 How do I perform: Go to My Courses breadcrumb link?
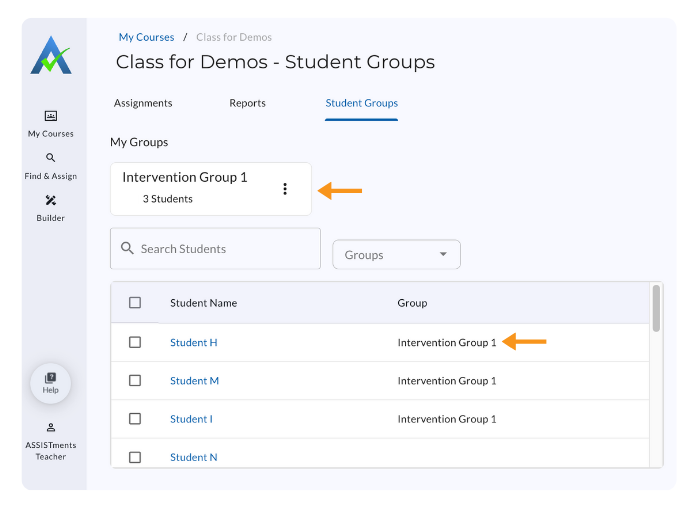(x=146, y=38)
